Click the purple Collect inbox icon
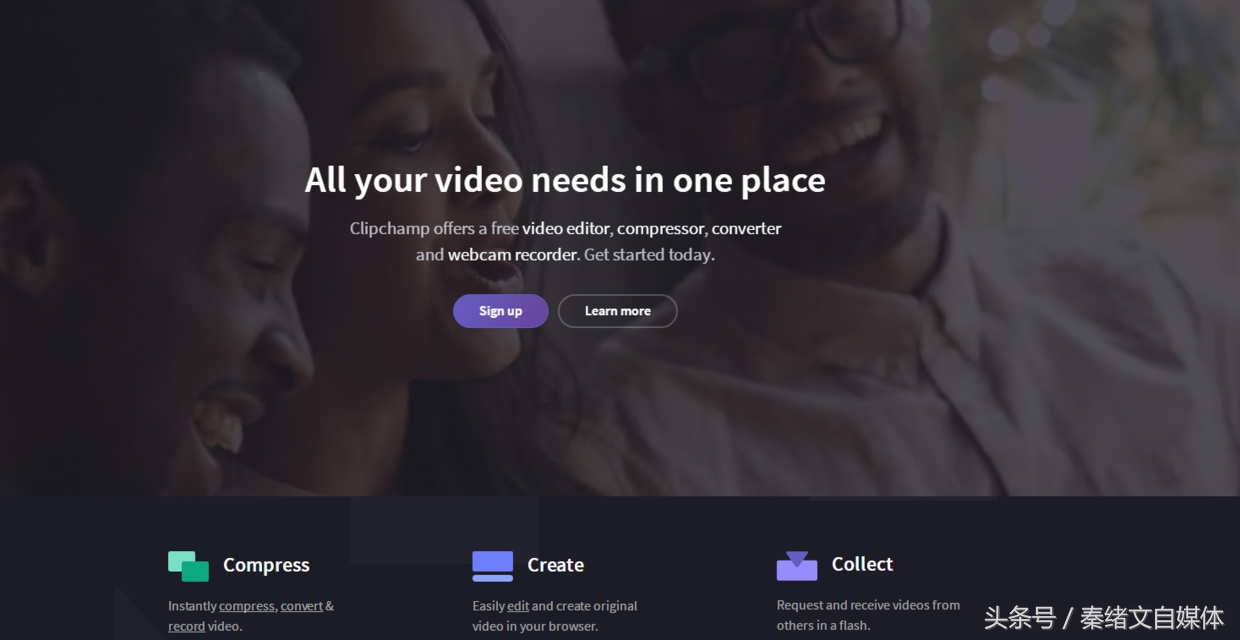The height and width of the screenshot is (640, 1240). point(796,566)
